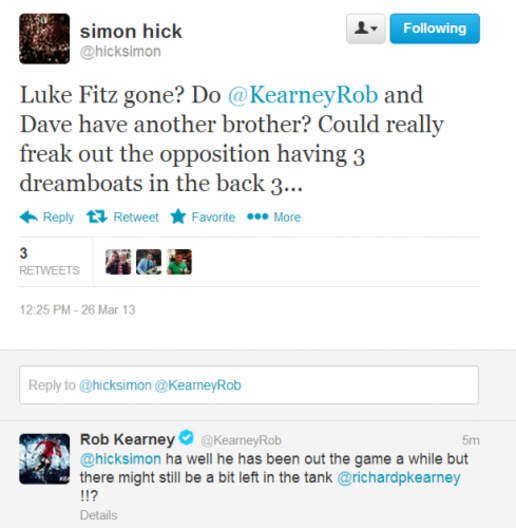Open the simon hick name link

coord(131,31)
